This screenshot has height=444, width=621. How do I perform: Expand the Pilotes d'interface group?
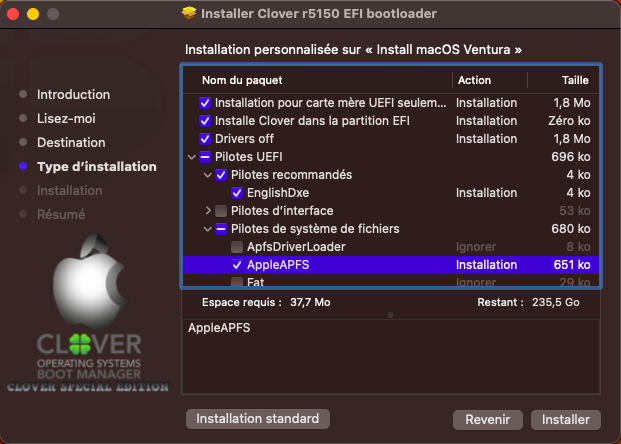[208, 211]
